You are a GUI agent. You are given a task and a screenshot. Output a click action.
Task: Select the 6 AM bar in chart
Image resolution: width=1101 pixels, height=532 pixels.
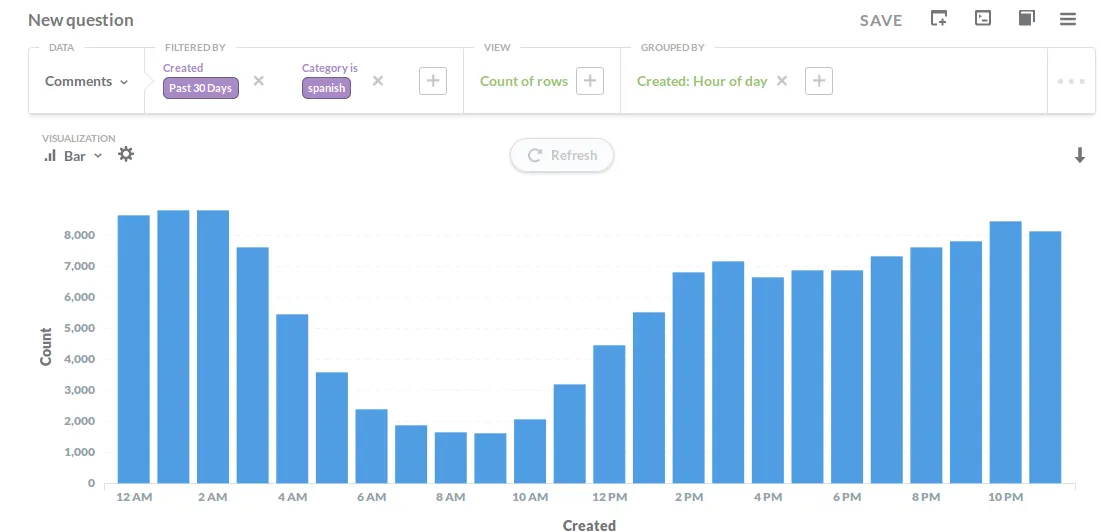[x=371, y=446]
